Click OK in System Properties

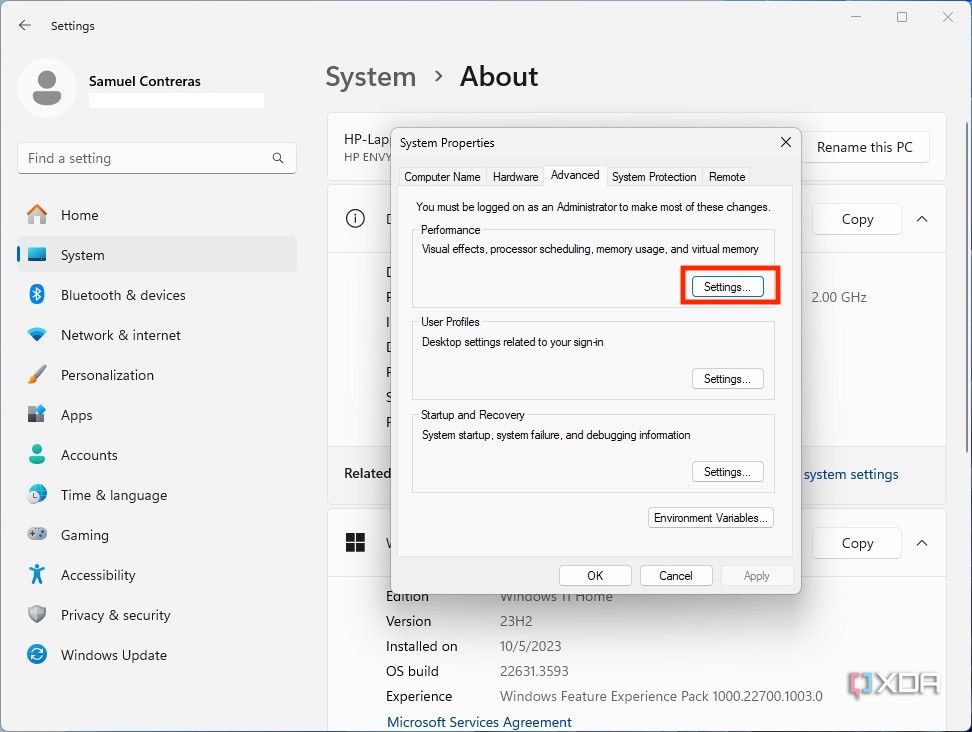[x=595, y=575]
